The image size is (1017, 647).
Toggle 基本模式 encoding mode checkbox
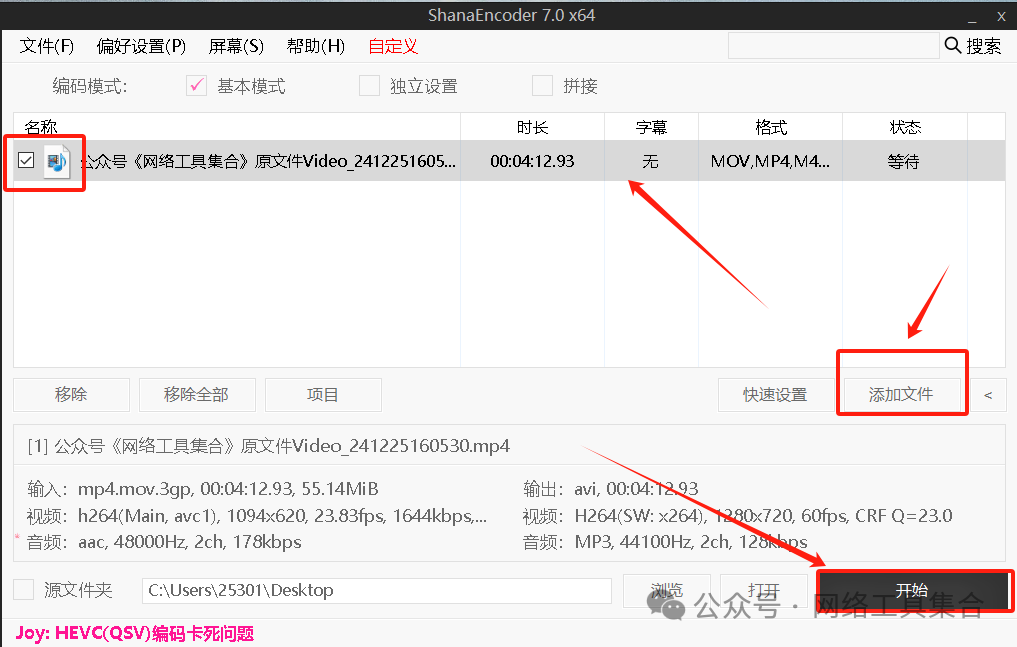(x=196, y=86)
